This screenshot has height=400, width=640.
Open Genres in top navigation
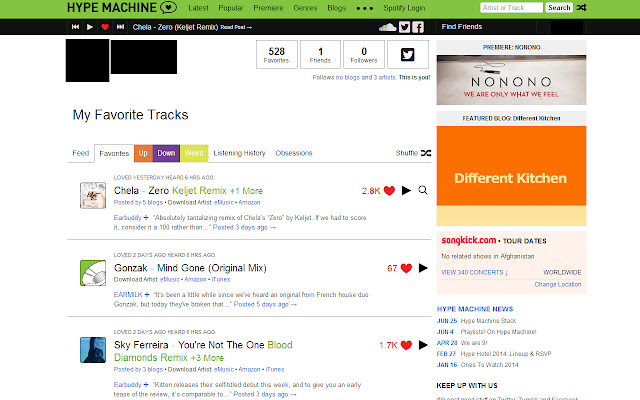coord(305,8)
